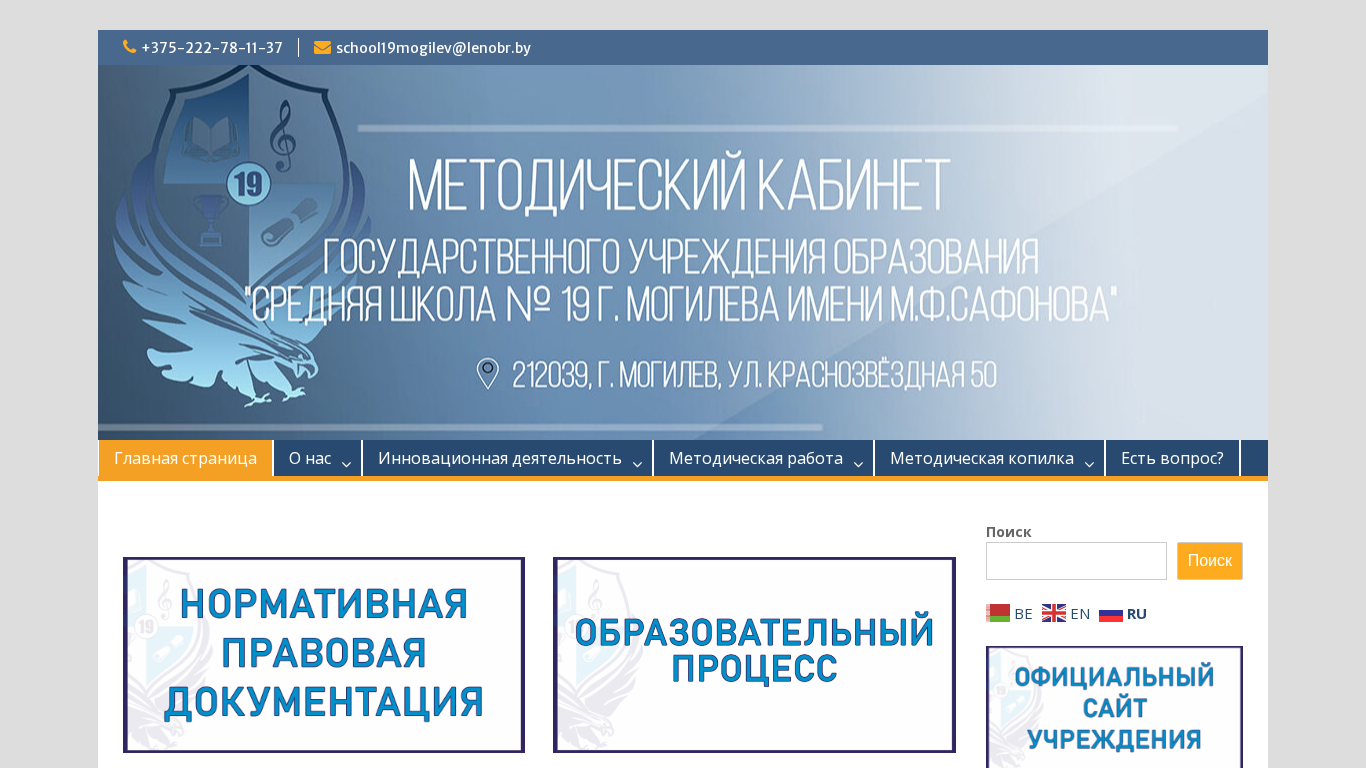
Task: Open the phone number +375-222-78-11-37 link
Action: pyautogui.click(x=212, y=48)
